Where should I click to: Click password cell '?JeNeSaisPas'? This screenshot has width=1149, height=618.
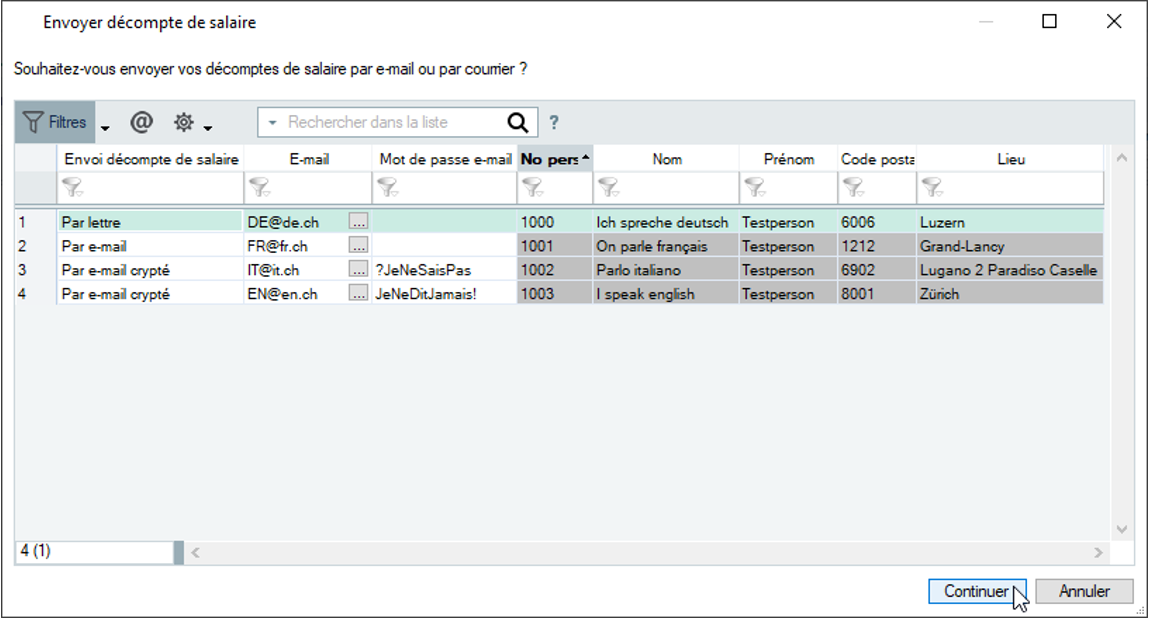click(444, 270)
